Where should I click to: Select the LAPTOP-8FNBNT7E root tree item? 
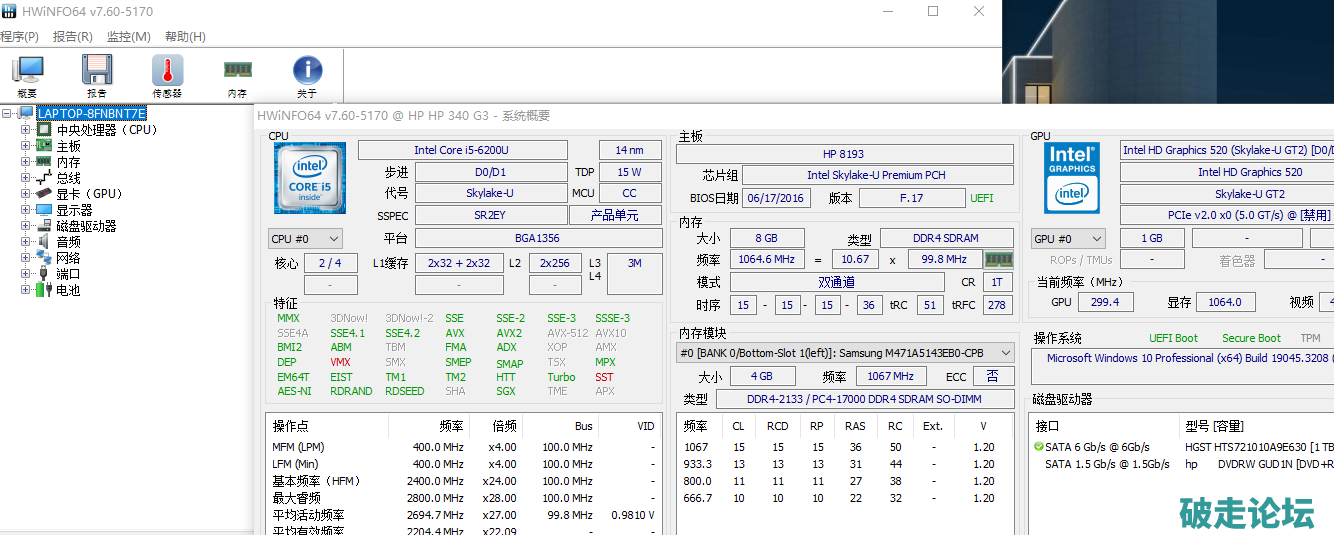pyautogui.click(x=91, y=114)
